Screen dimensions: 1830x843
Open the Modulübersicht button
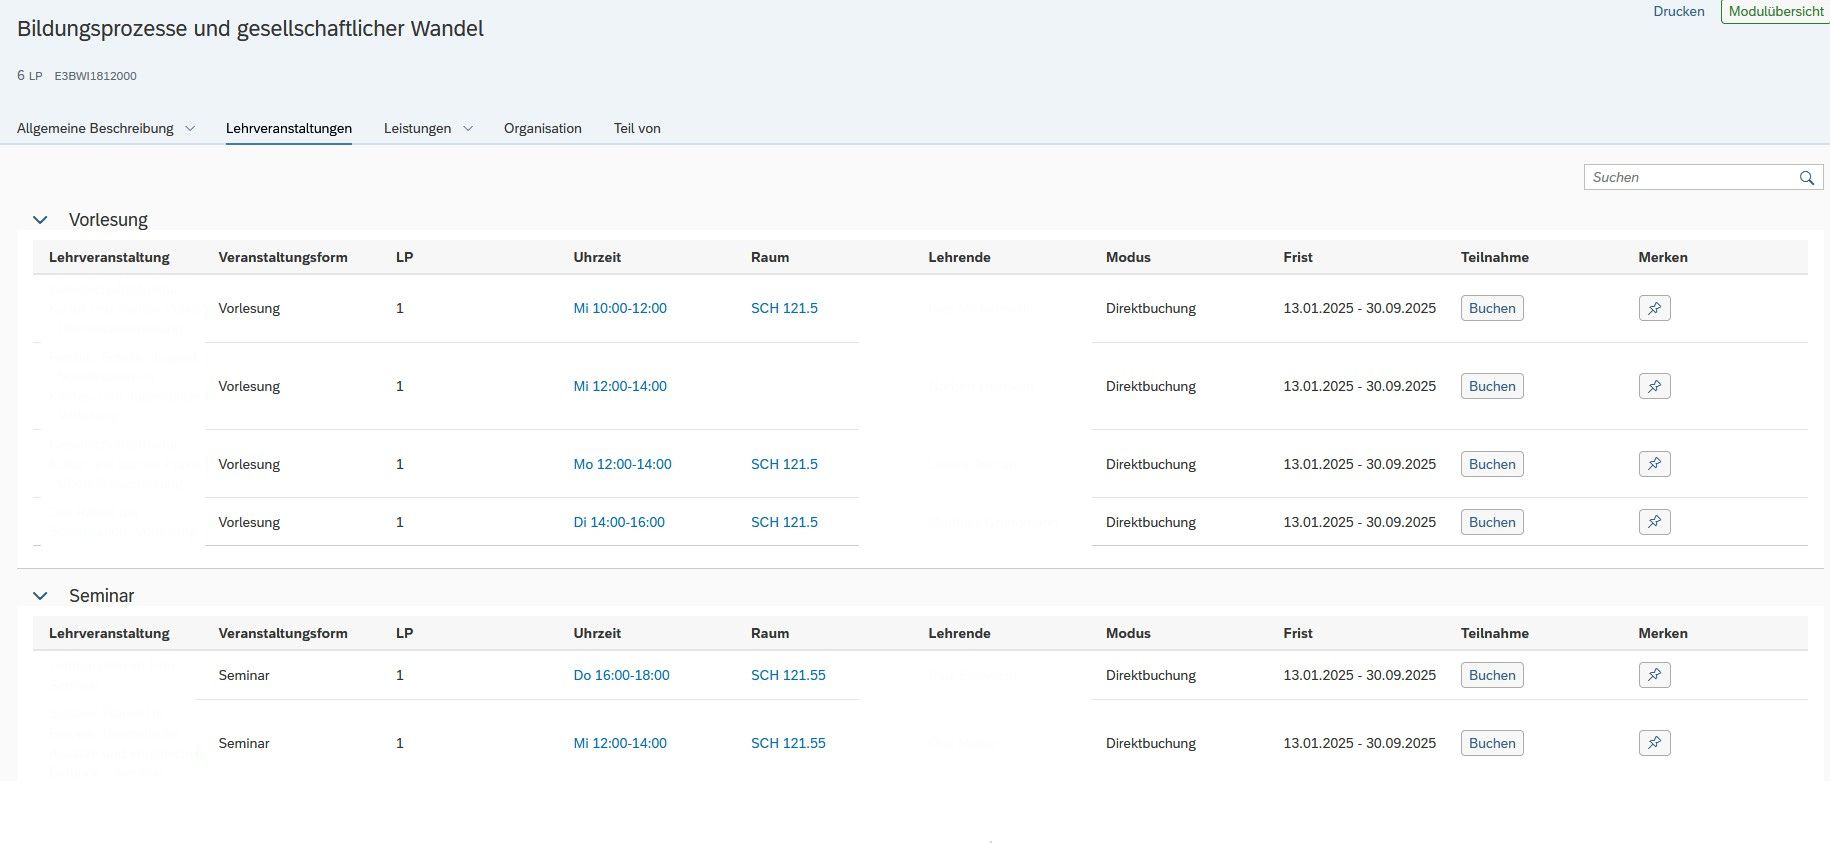(1776, 12)
